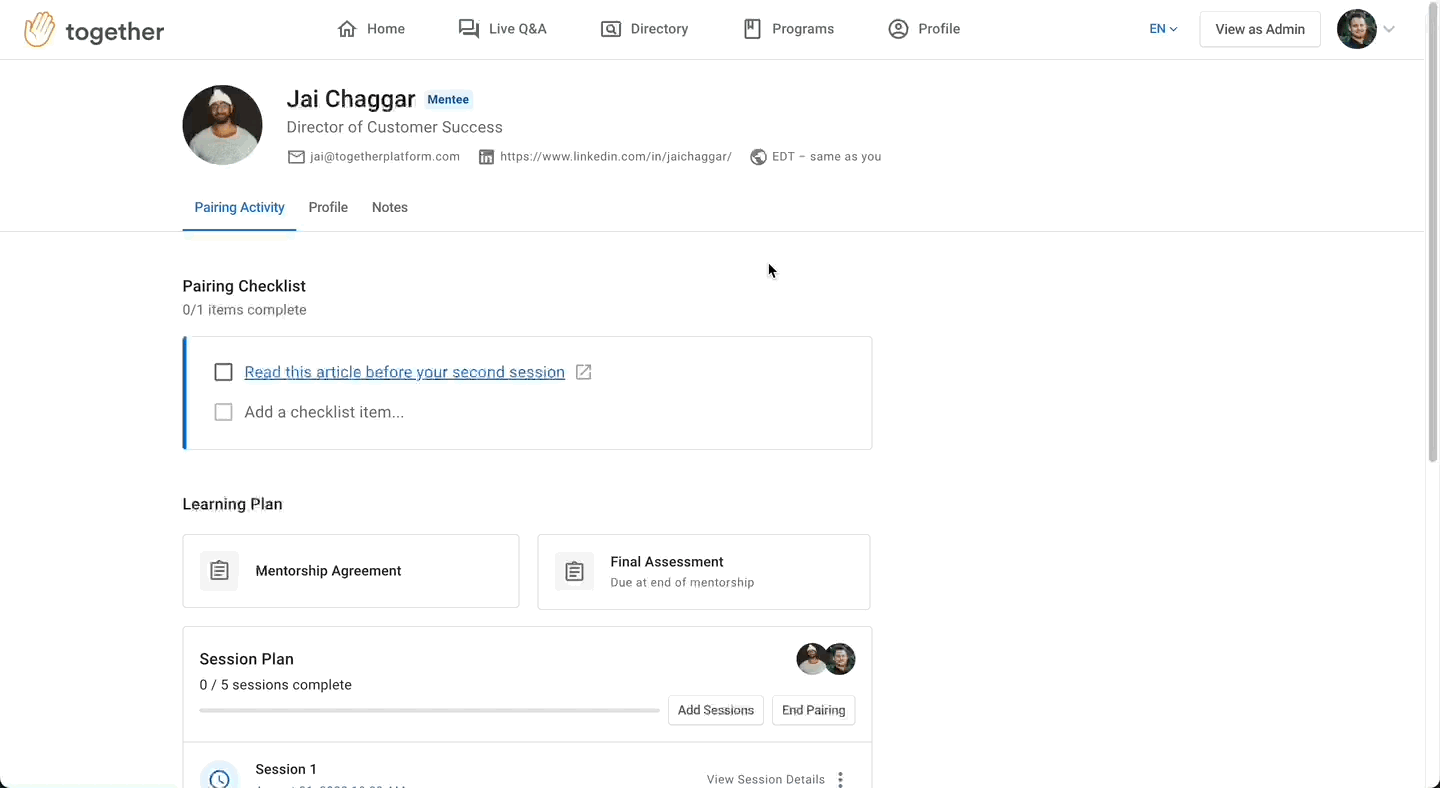Click the View as Admin button
The height and width of the screenshot is (788, 1440).
(x=1260, y=29)
